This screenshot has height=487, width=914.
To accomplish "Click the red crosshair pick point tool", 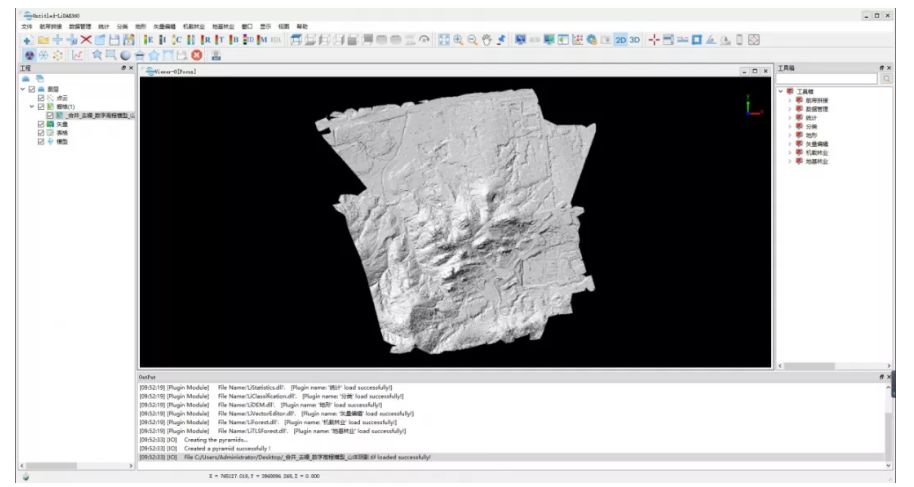I will tap(654, 39).
